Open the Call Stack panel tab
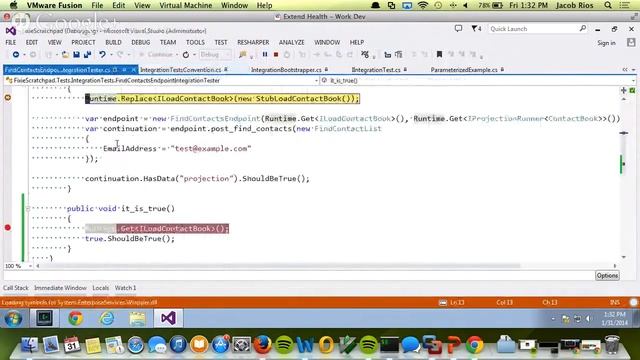640x360 pixels. [16, 288]
